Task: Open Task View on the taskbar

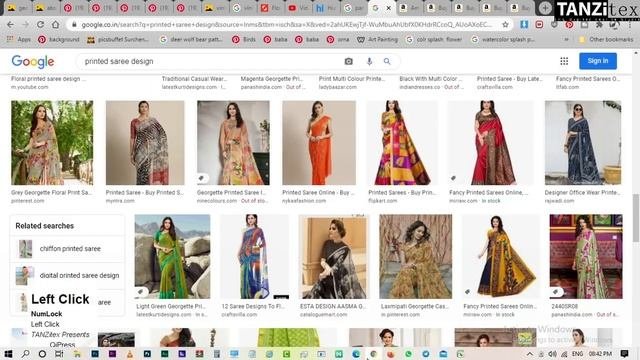Action: [x=59, y=353]
